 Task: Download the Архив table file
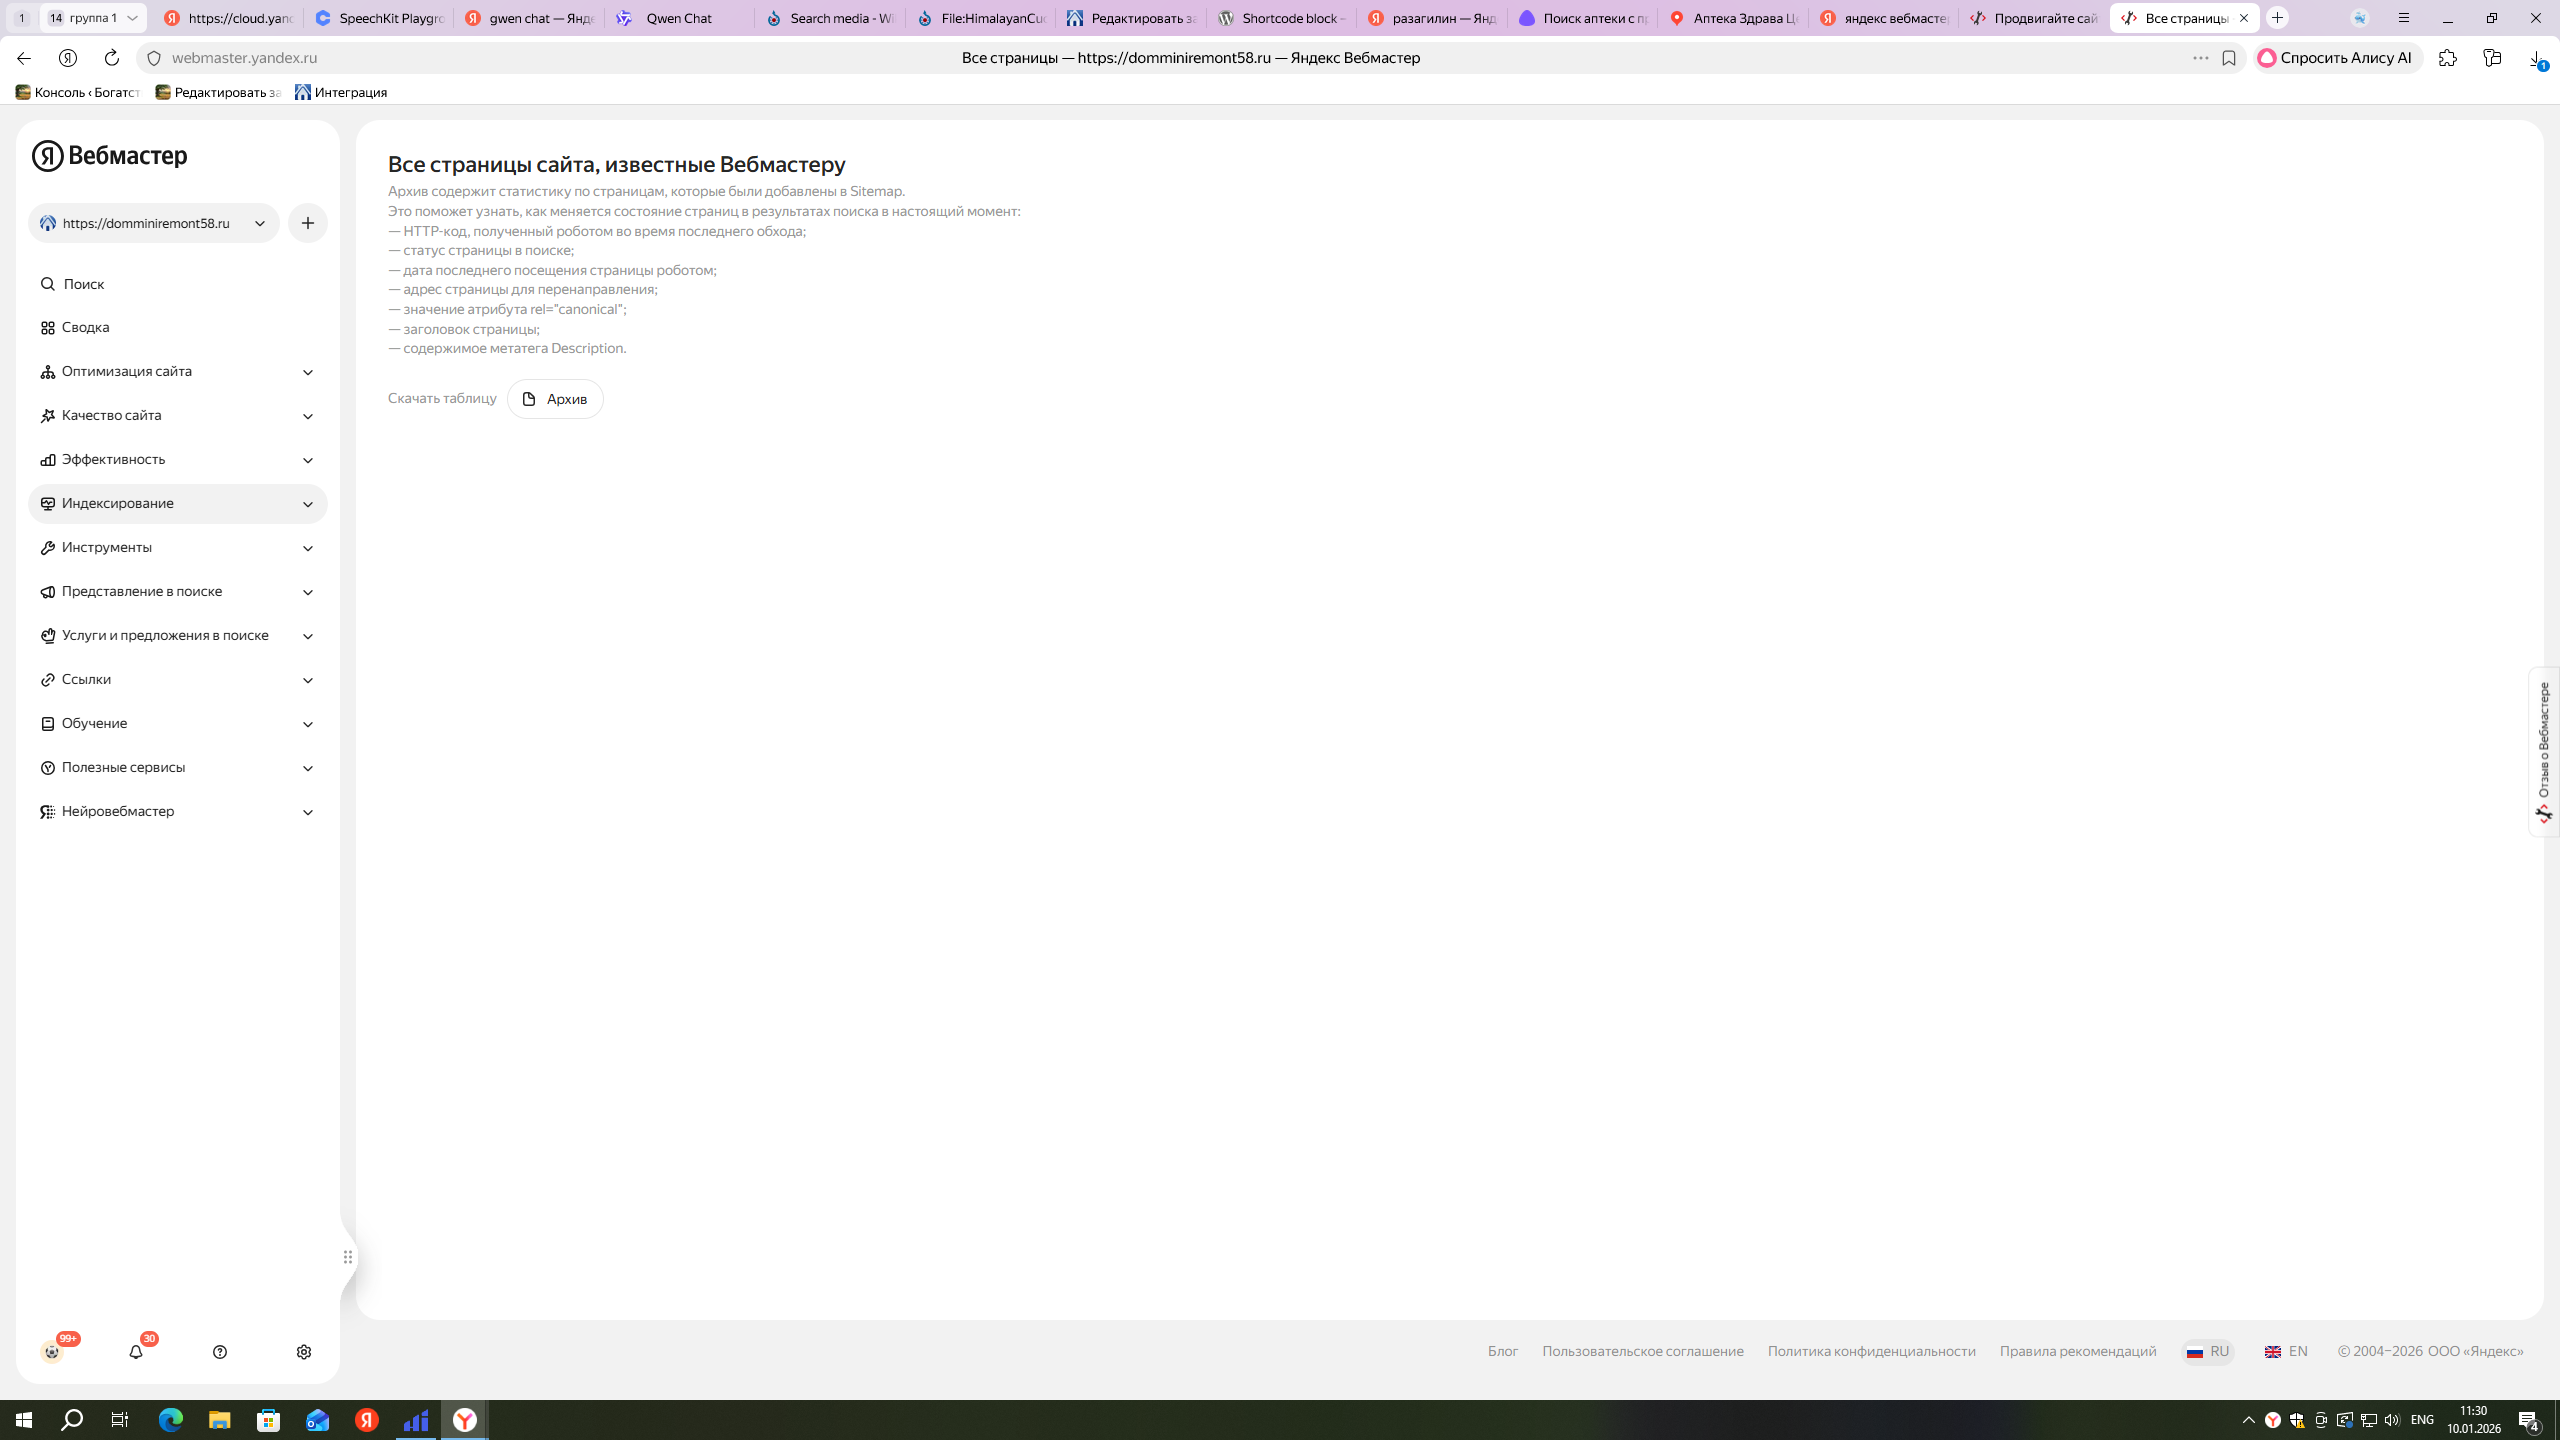coord(555,399)
